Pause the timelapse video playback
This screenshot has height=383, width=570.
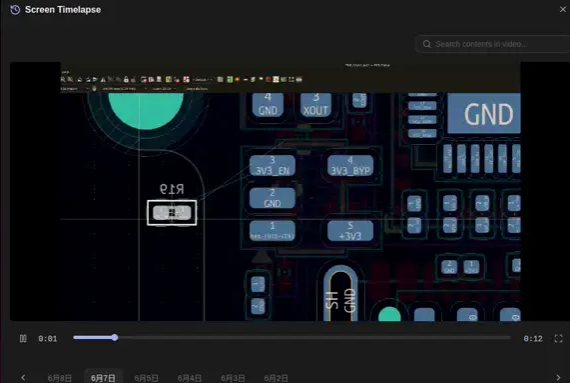point(23,339)
